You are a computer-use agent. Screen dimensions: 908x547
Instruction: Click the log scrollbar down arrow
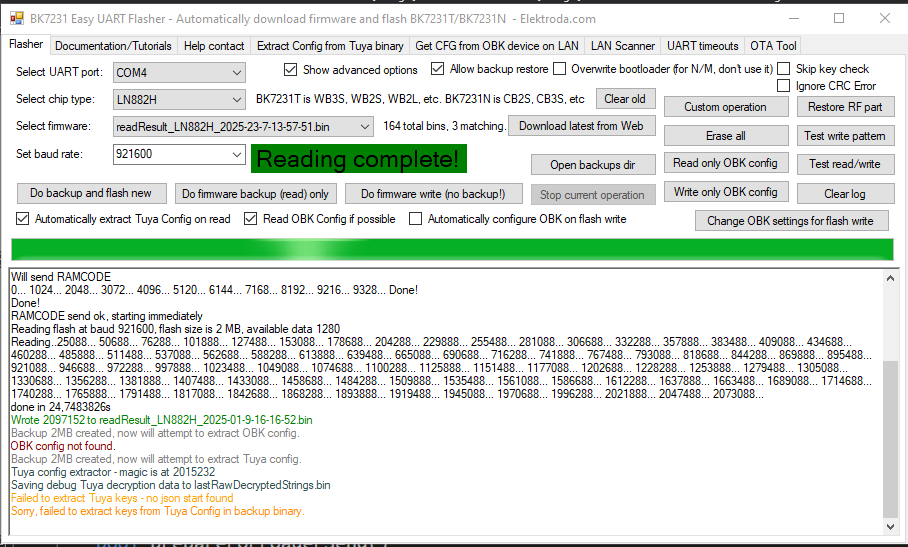pos(890,527)
